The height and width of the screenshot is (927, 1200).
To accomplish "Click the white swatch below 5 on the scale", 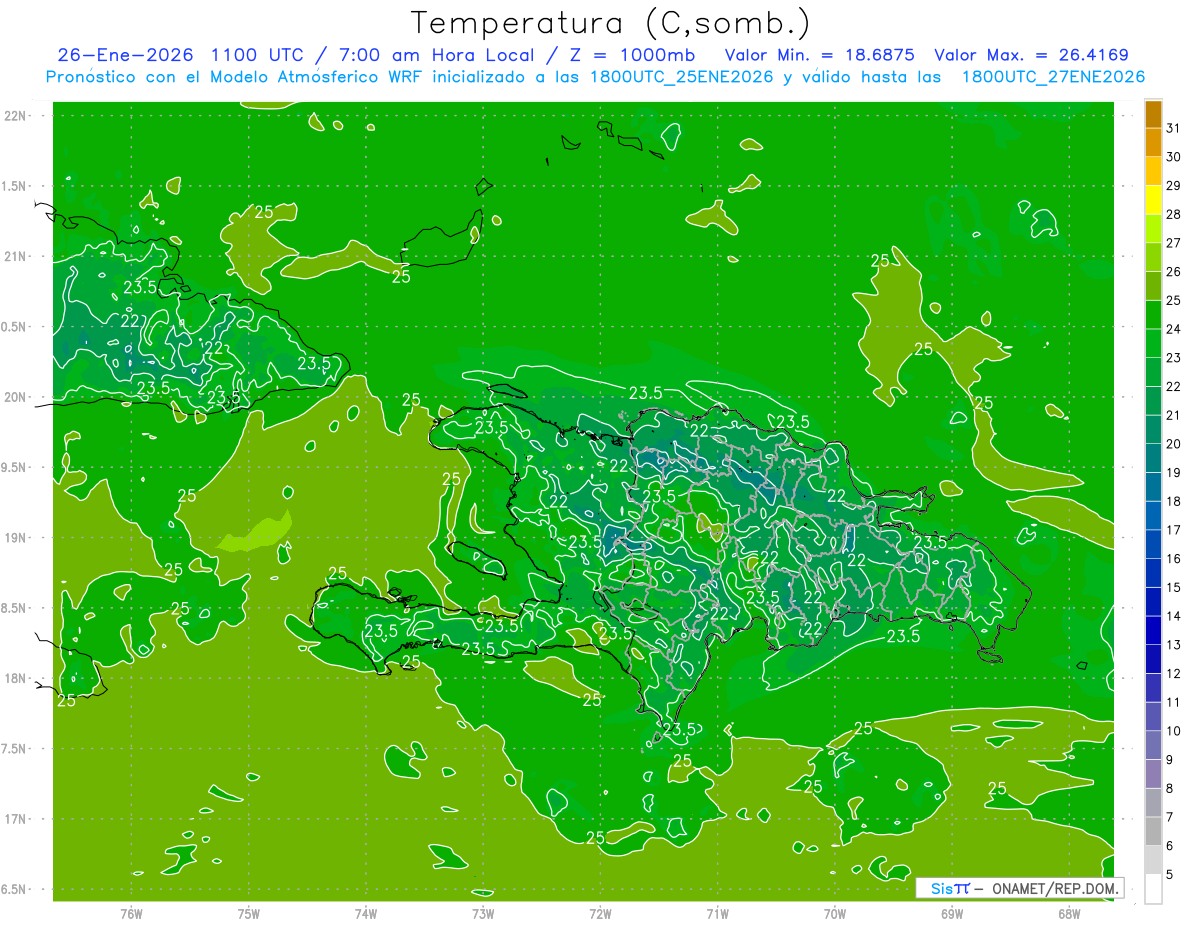I will (1153, 889).
